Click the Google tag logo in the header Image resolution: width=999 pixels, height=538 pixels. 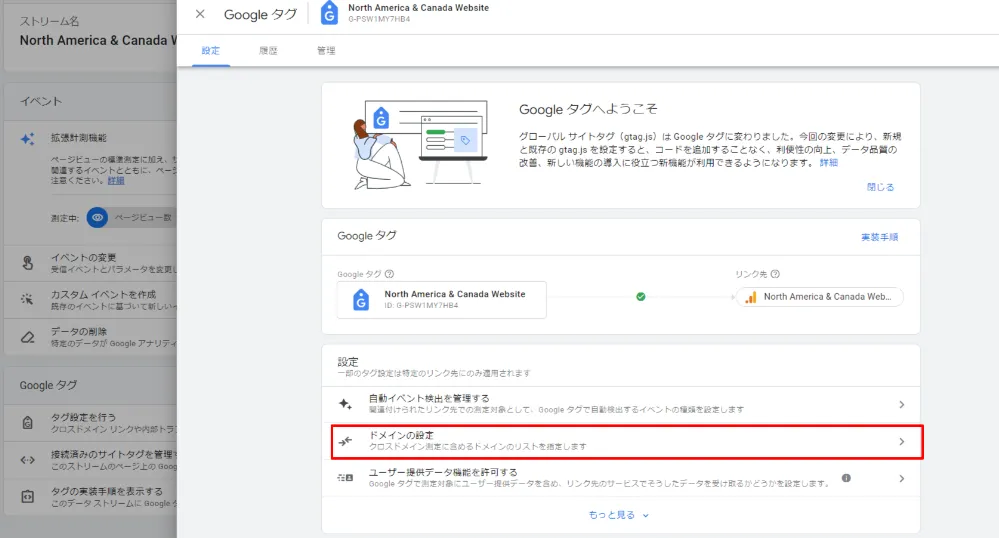[329, 13]
